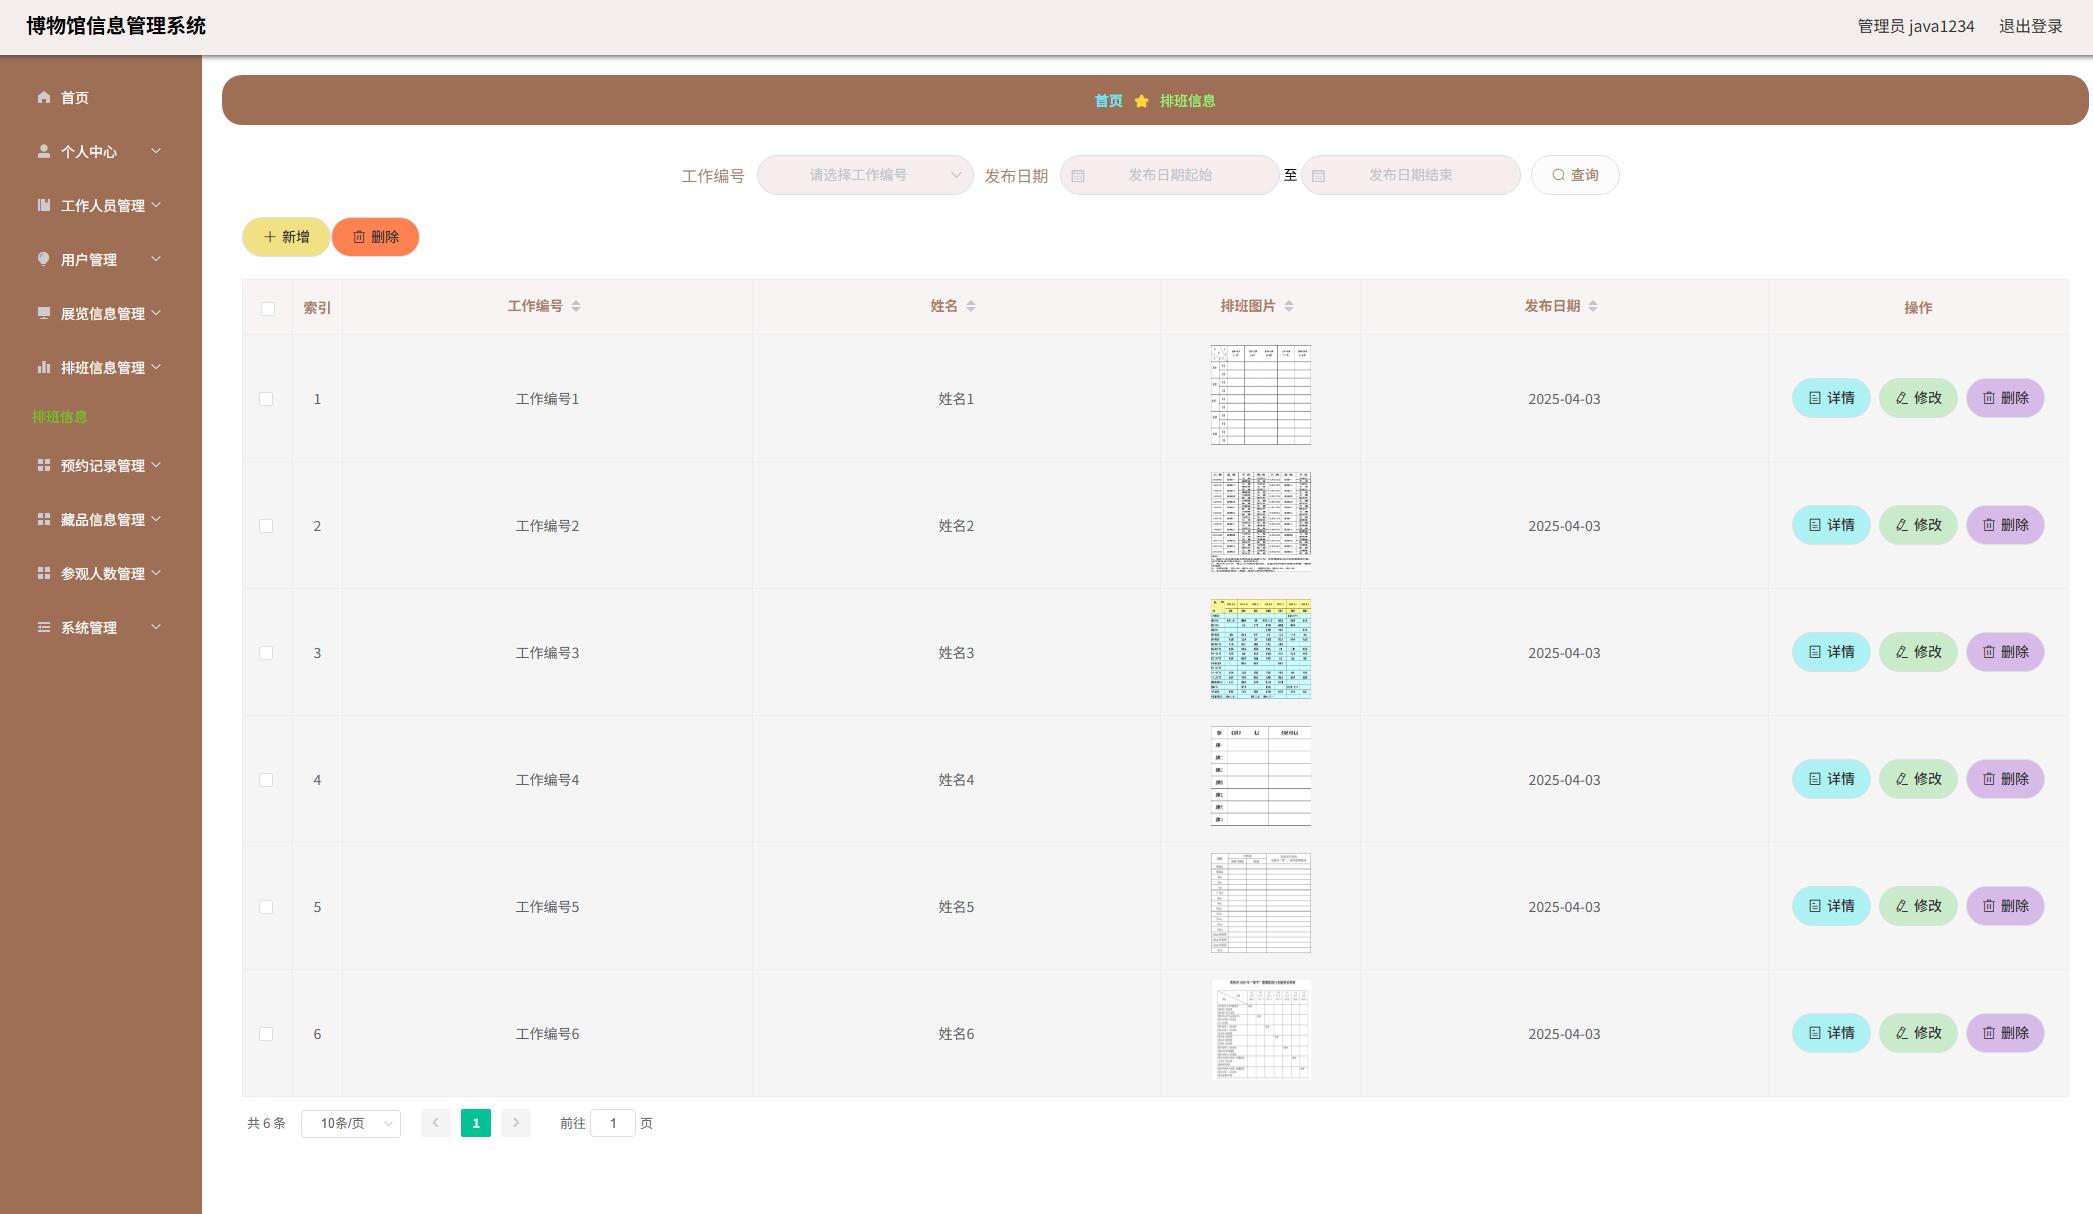The image size is (2093, 1214).
Task: Click the star icon in the breadcrumb
Action: 1141,101
